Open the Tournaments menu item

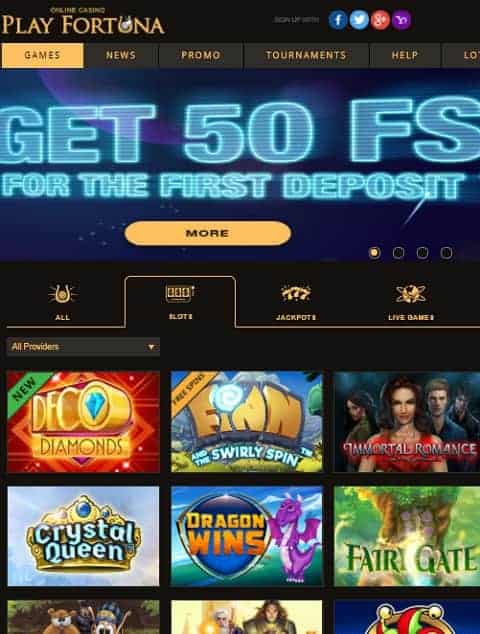point(306,55)
